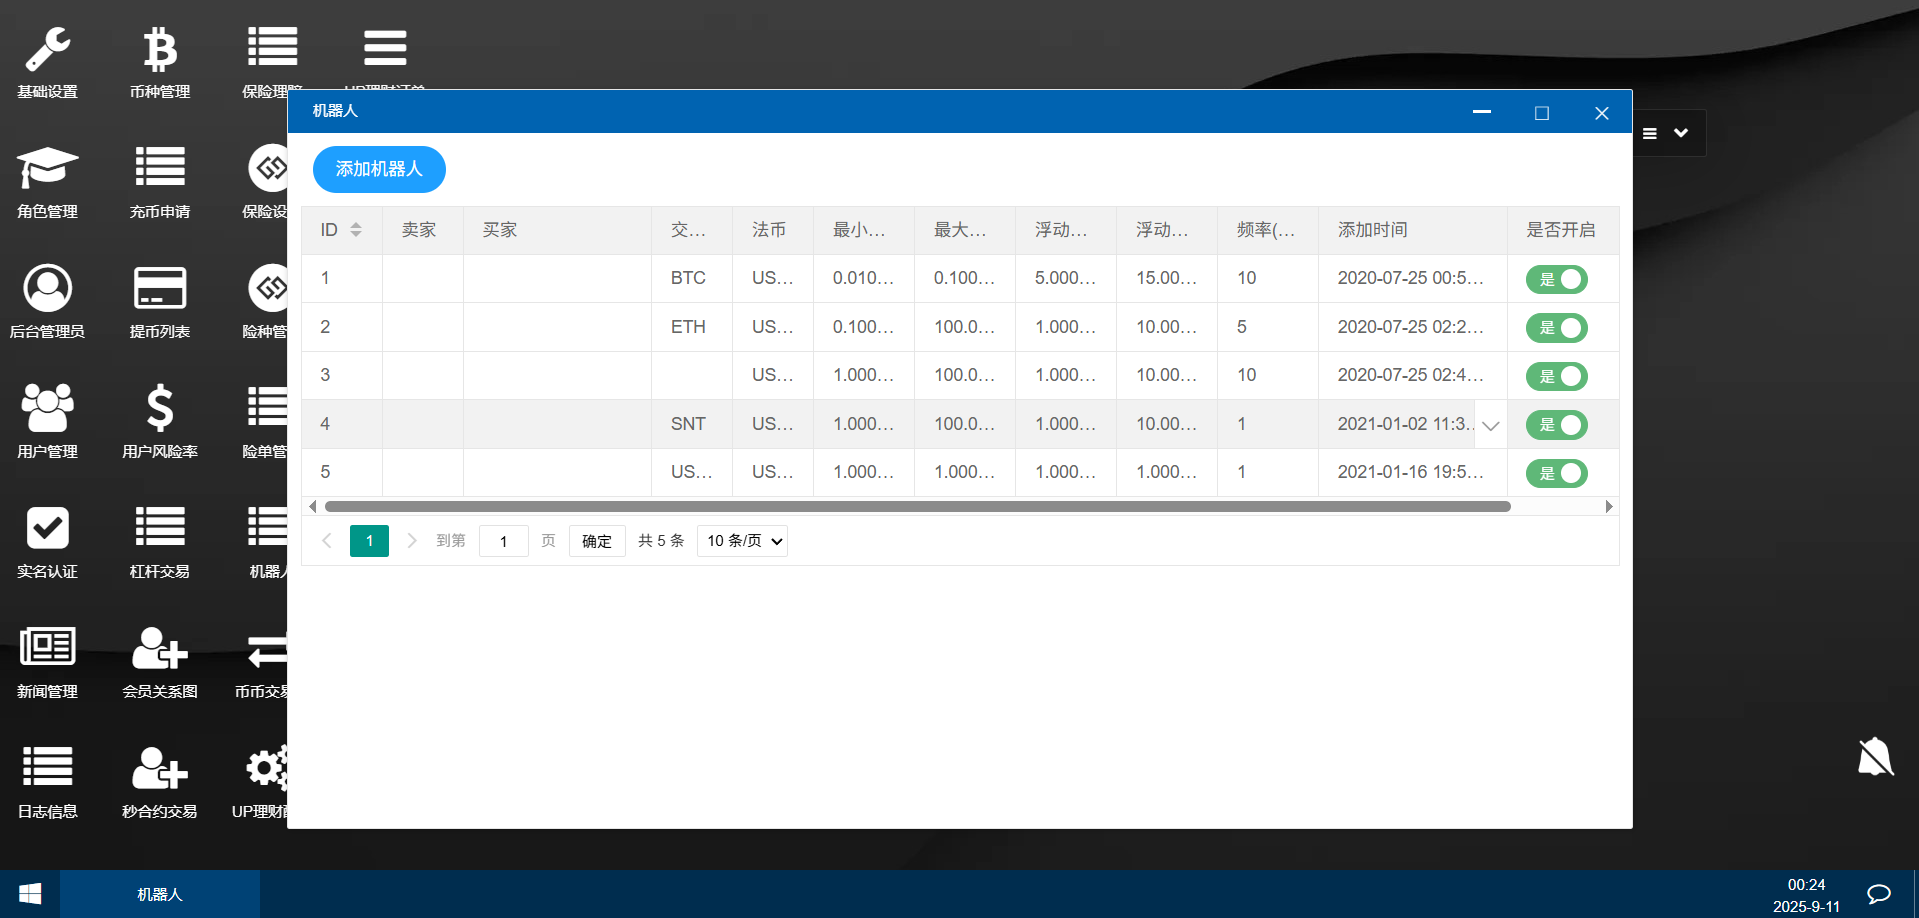Open 实名认证 checkmark icon
This screenshot has height=918, width=1919.
point(47,529)
